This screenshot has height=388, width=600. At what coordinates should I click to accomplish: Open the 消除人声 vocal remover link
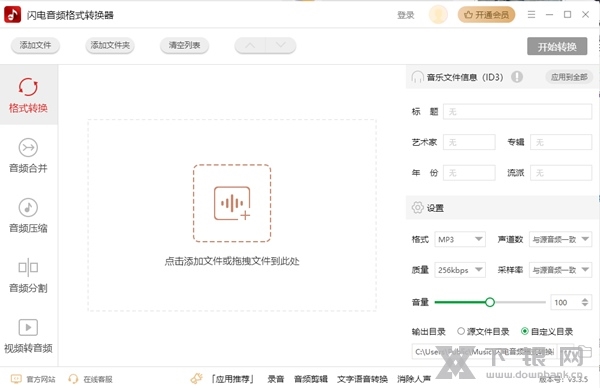(x=414, y=379)
